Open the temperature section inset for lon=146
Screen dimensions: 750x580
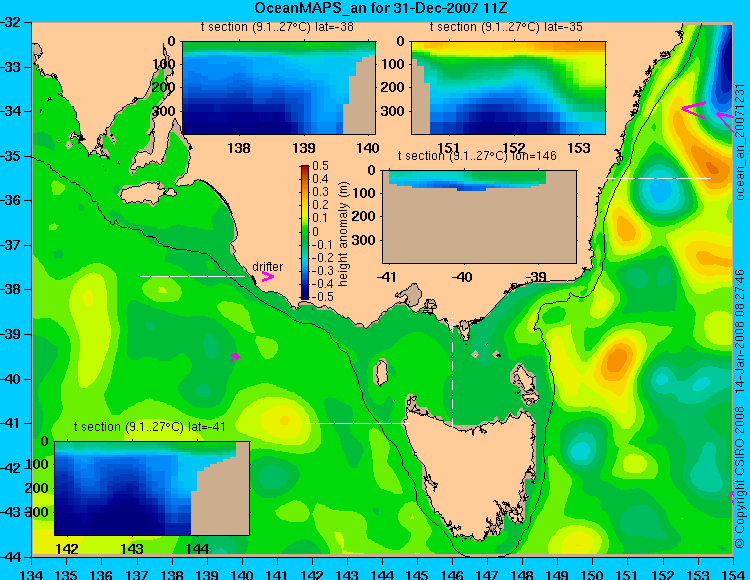tap(479, 217)
